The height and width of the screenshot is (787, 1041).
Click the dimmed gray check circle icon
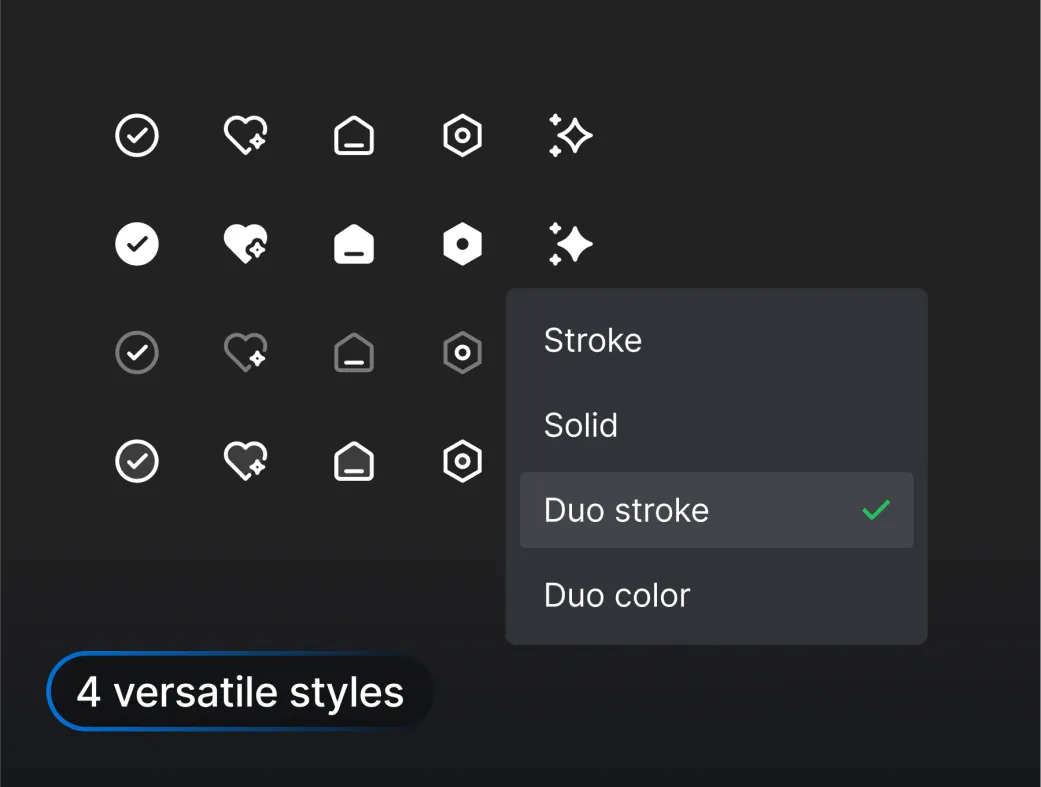point(137,352)
